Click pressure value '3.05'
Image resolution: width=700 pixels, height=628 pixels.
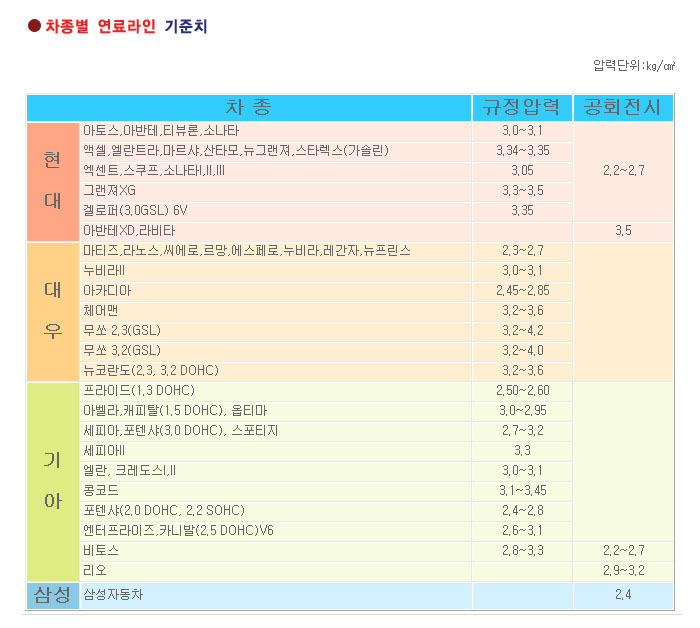tap(522, 171)
